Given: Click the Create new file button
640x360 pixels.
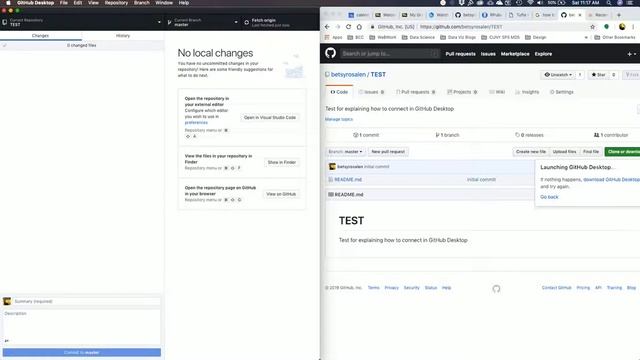Looking at the screenshot, I should [x=531, y=152].
